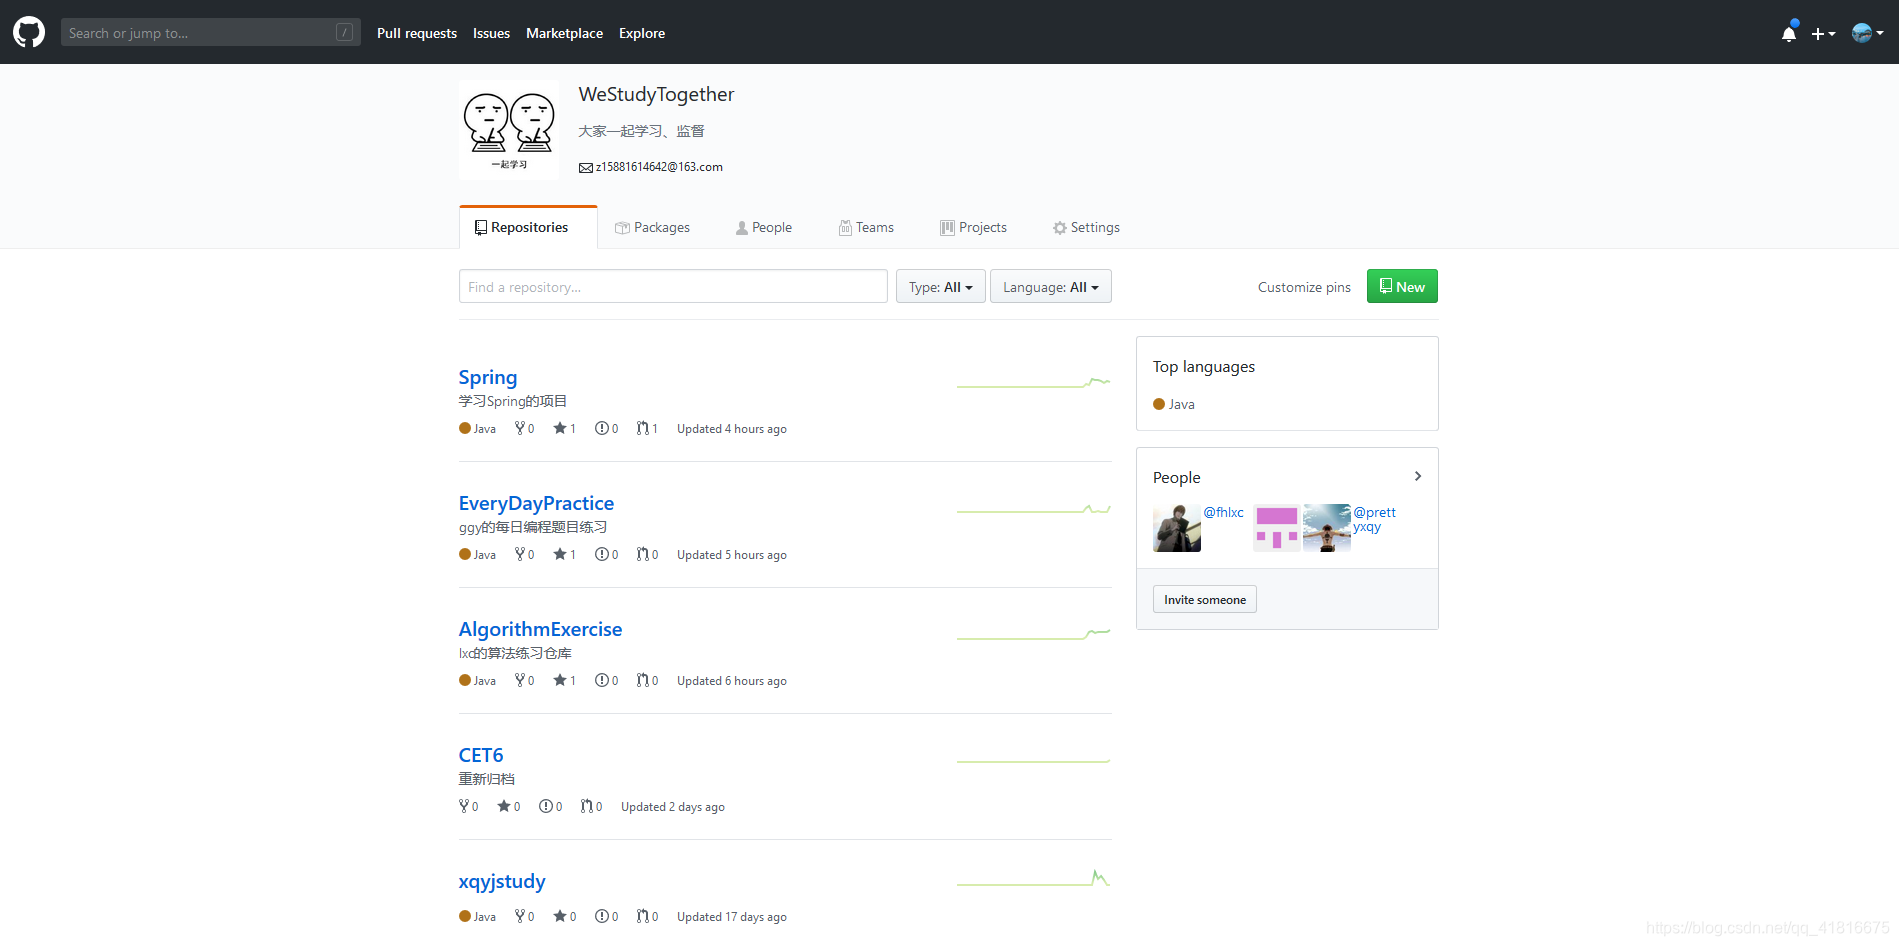Open Explore in the top navigation
1899x946 pixels.
pyautogui.click(x=642, y=33)
